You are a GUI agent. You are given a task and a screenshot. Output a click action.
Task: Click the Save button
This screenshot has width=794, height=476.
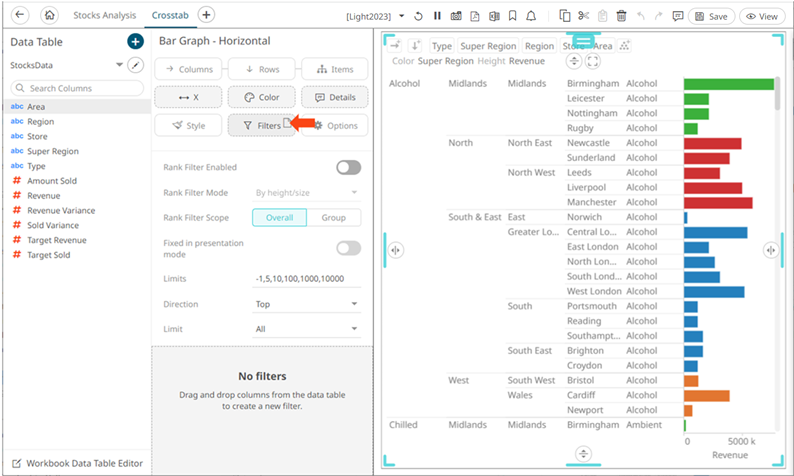710,17
